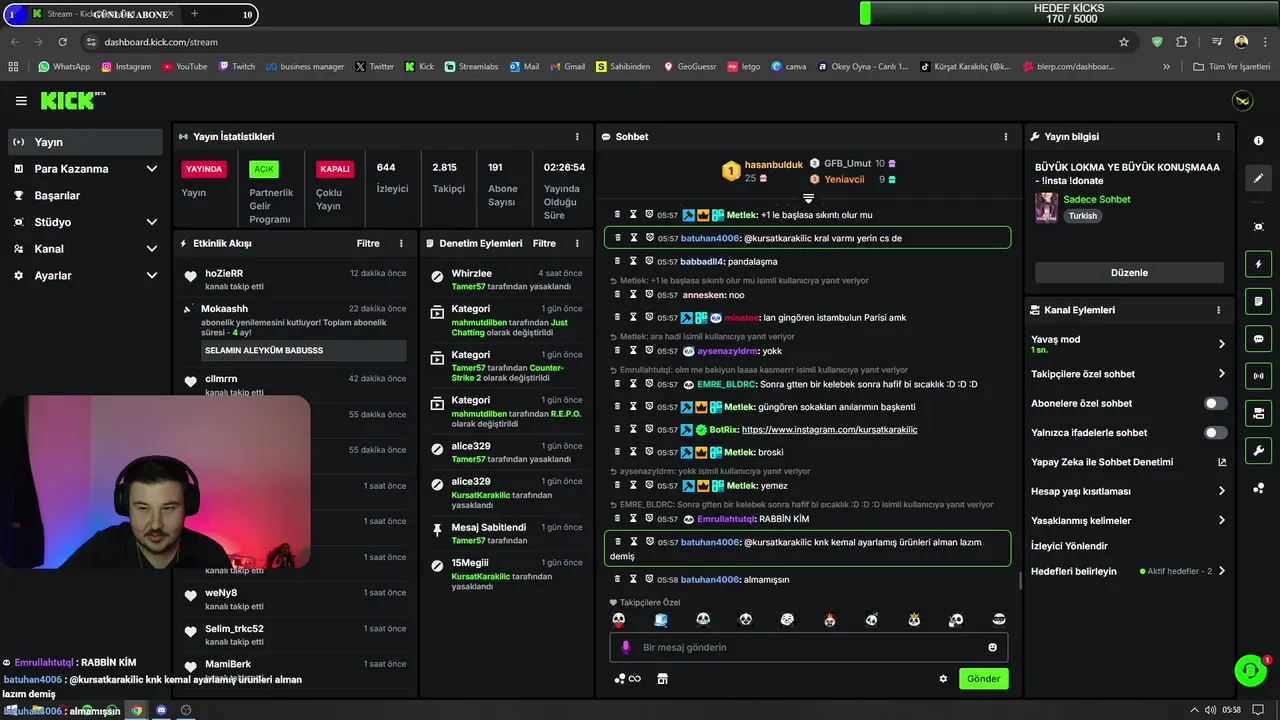Image resolution: width=1280 pixels, height=720 pixels.
Task: Timeout annesken using the hourglass icon
Action: [x=633, y=295]
